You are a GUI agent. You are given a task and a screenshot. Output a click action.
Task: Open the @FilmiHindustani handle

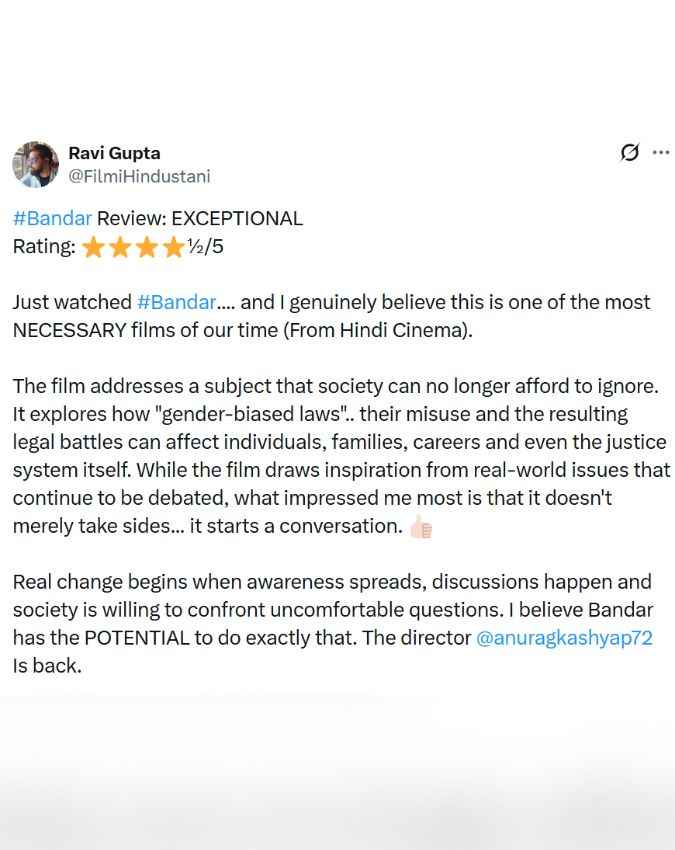point(139,177)
